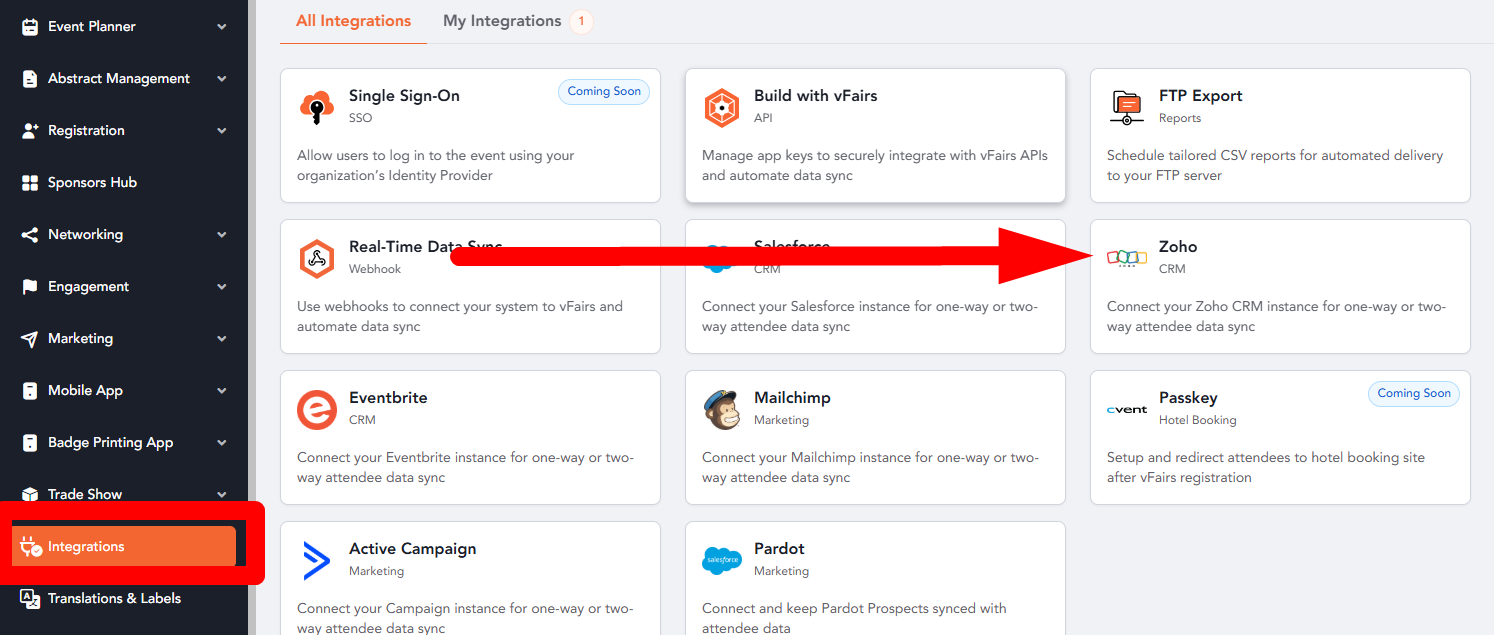Switch to the All Integrations tab
This screenshot has width=1494, height=635.
(353, 21)
